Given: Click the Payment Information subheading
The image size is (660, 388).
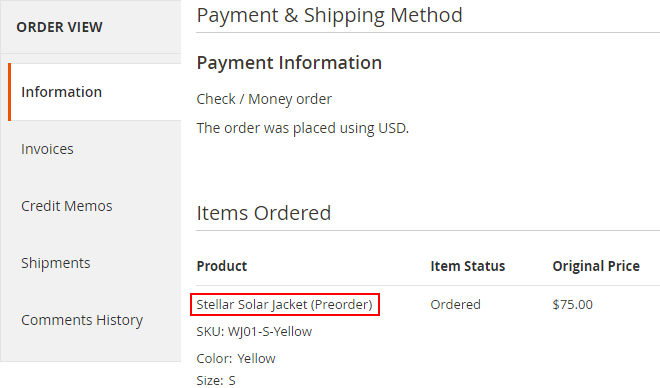Looking at the screenshot, I should 289,63.
